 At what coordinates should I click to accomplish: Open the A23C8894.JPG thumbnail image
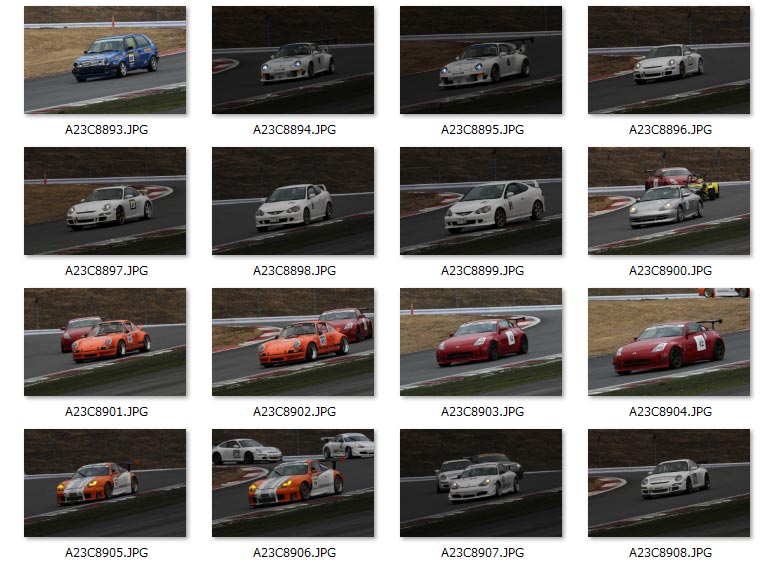[x=293, y=60]
